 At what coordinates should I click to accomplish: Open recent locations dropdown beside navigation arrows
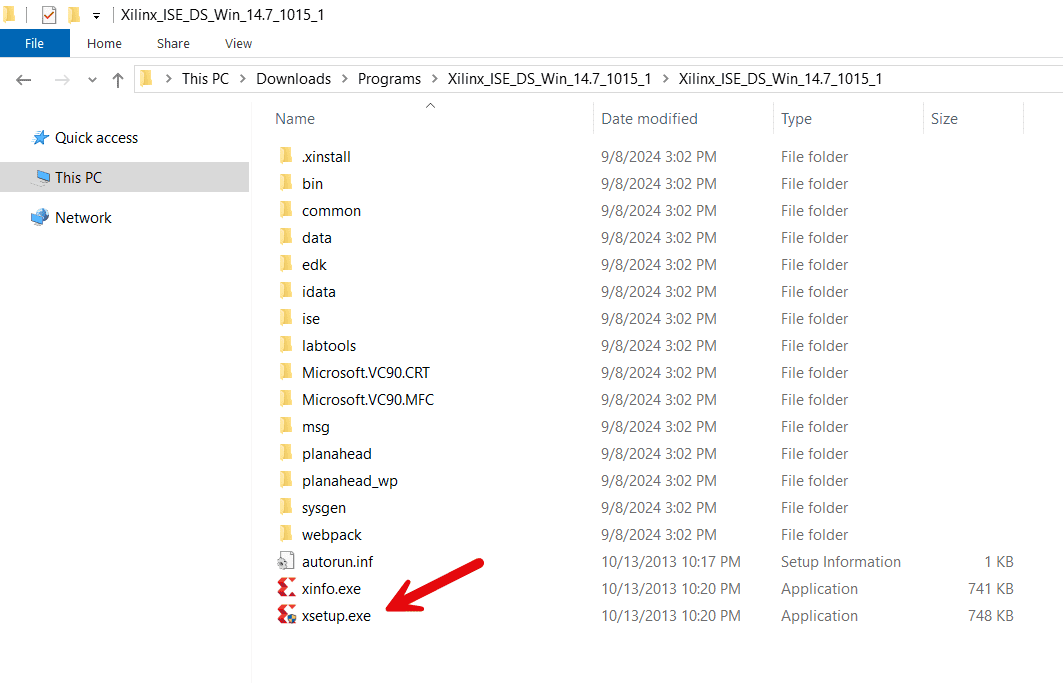92,78
